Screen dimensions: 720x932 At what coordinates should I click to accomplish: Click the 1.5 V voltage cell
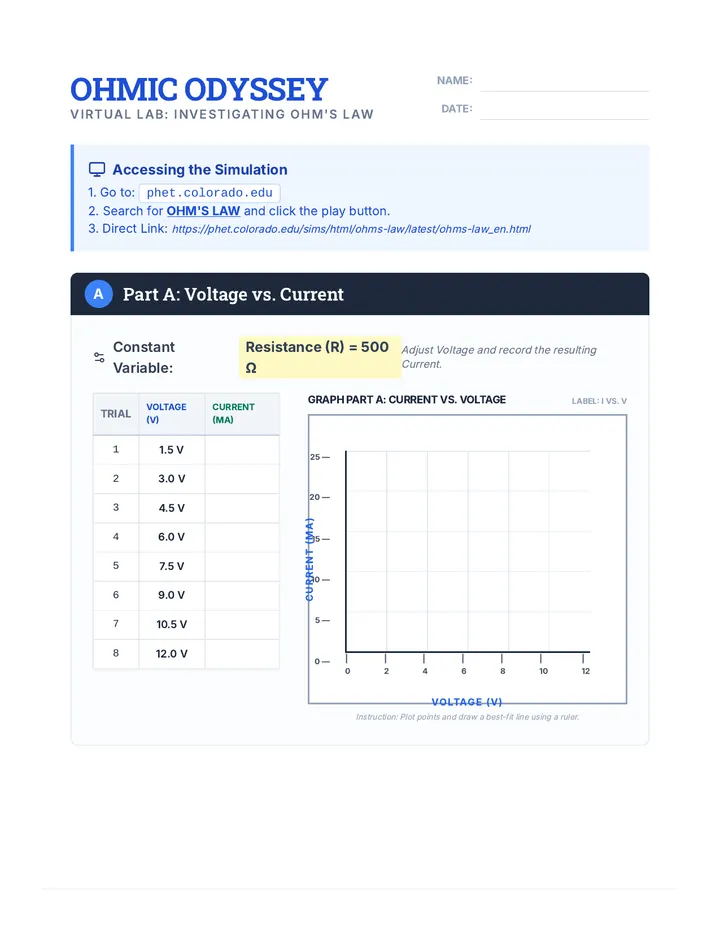171,450
